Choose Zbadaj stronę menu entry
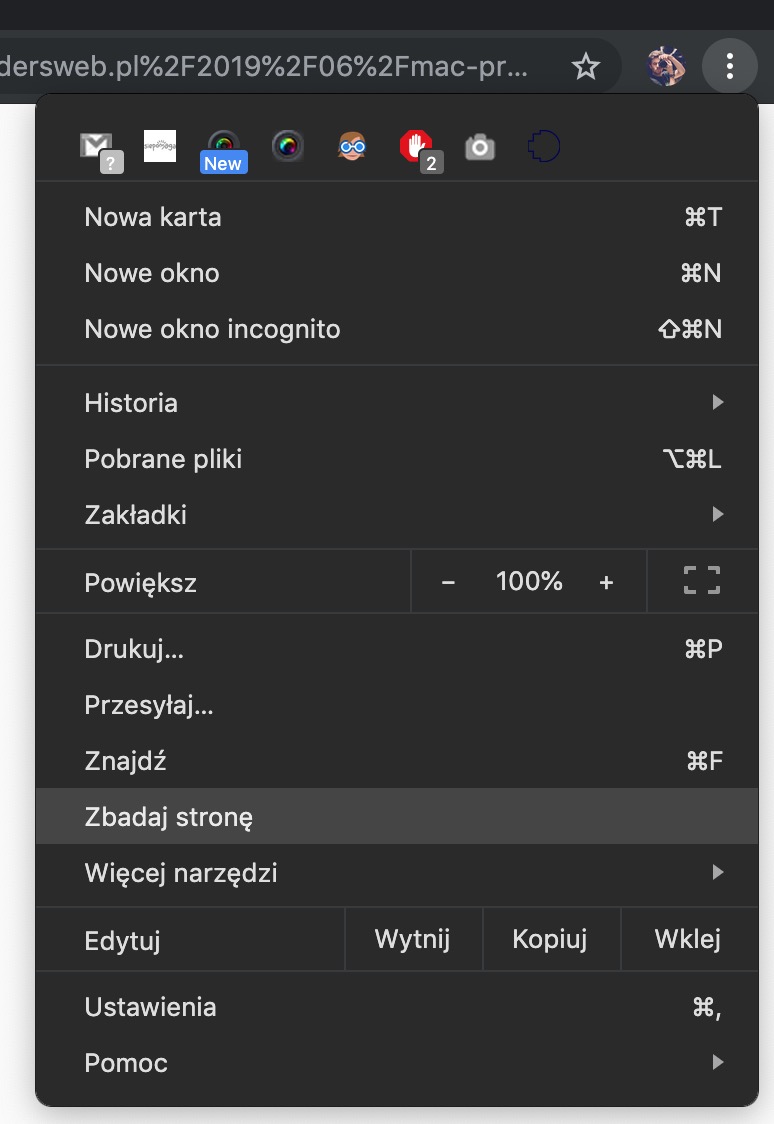Image resolution: width=774 pixels, height=1124 pixels. click(396, 816)
